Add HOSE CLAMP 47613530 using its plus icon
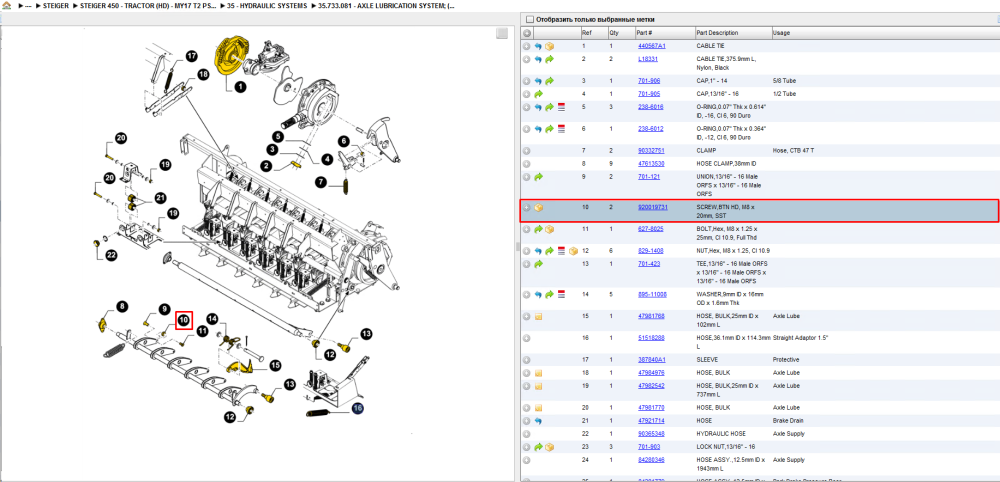The image size is (1000, 482). (527, 163)
